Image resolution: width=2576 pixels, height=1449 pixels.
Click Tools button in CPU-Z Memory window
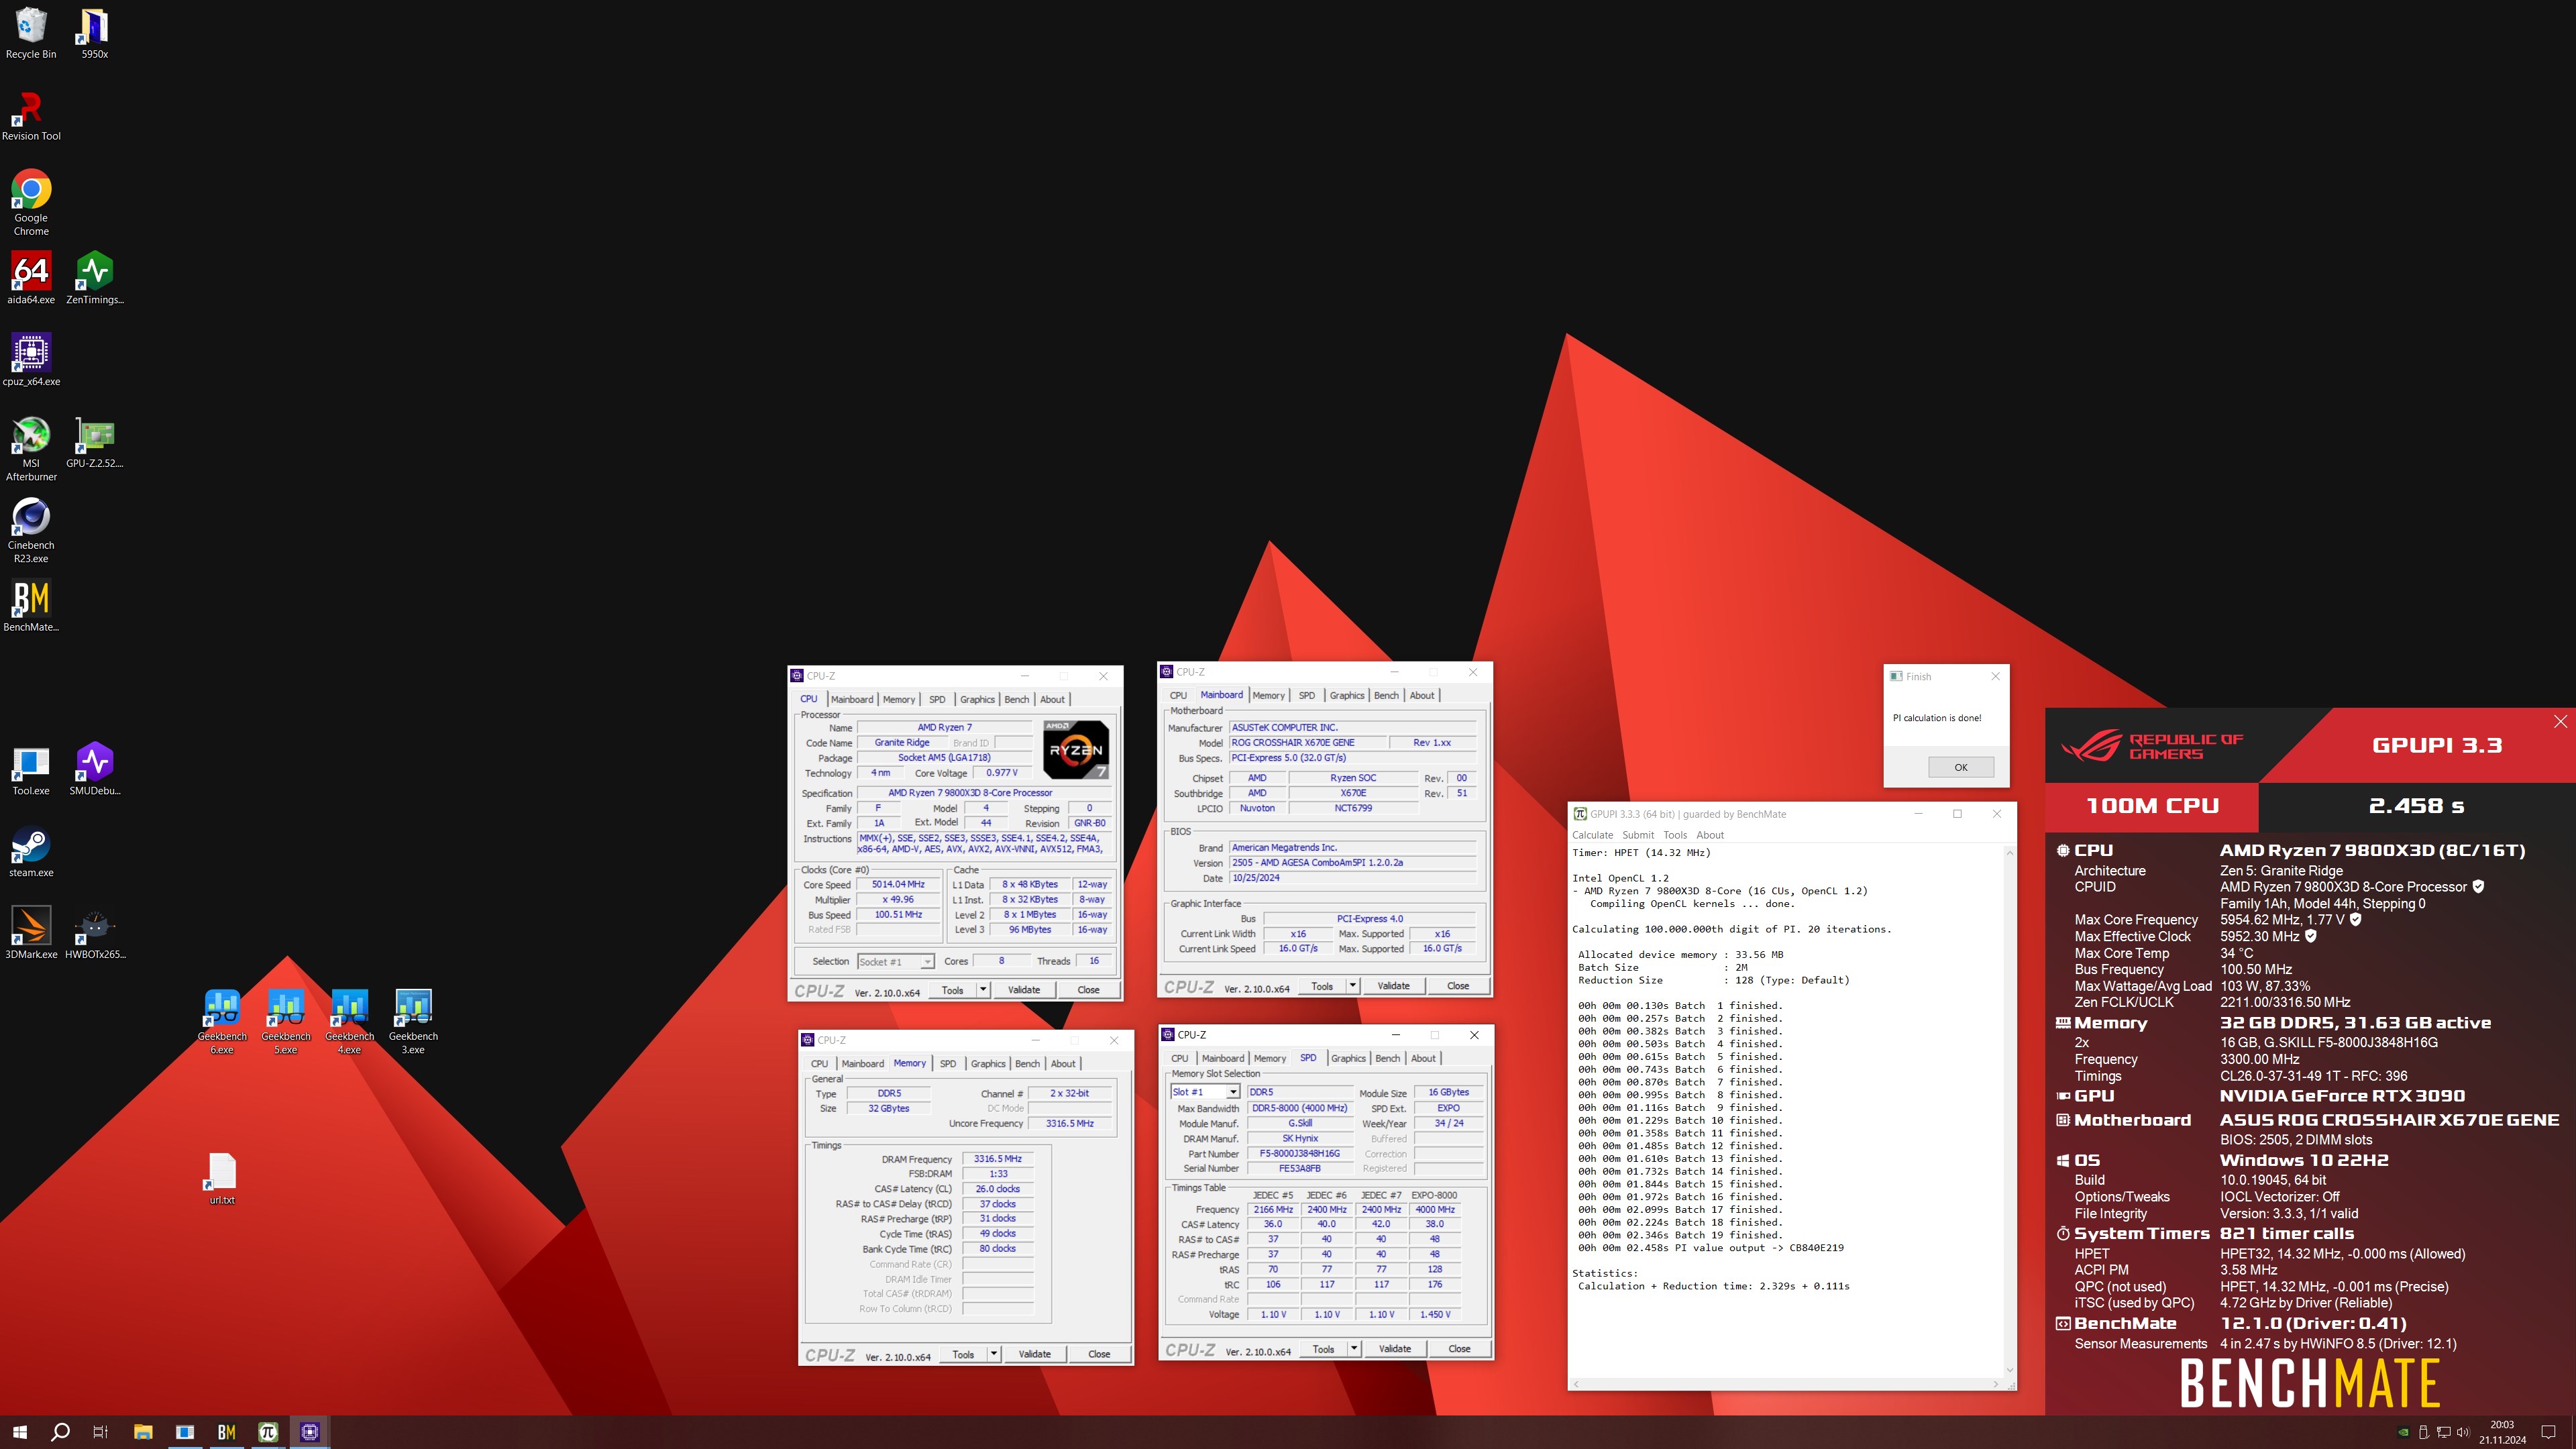pos(963,1354)
